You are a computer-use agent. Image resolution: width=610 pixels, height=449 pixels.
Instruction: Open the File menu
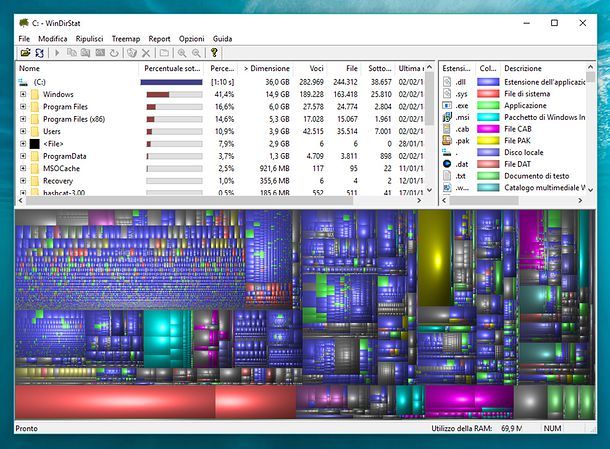point(24,39)
